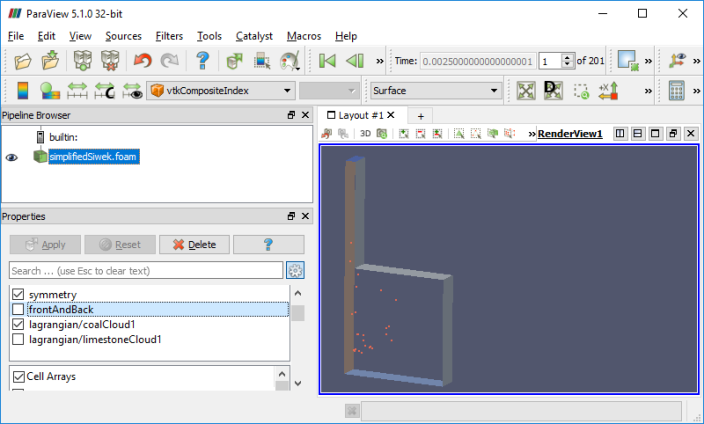The height and width of the screenshot is (424, 704).
Task: Split the view vertically
Action: click(638, 133)
